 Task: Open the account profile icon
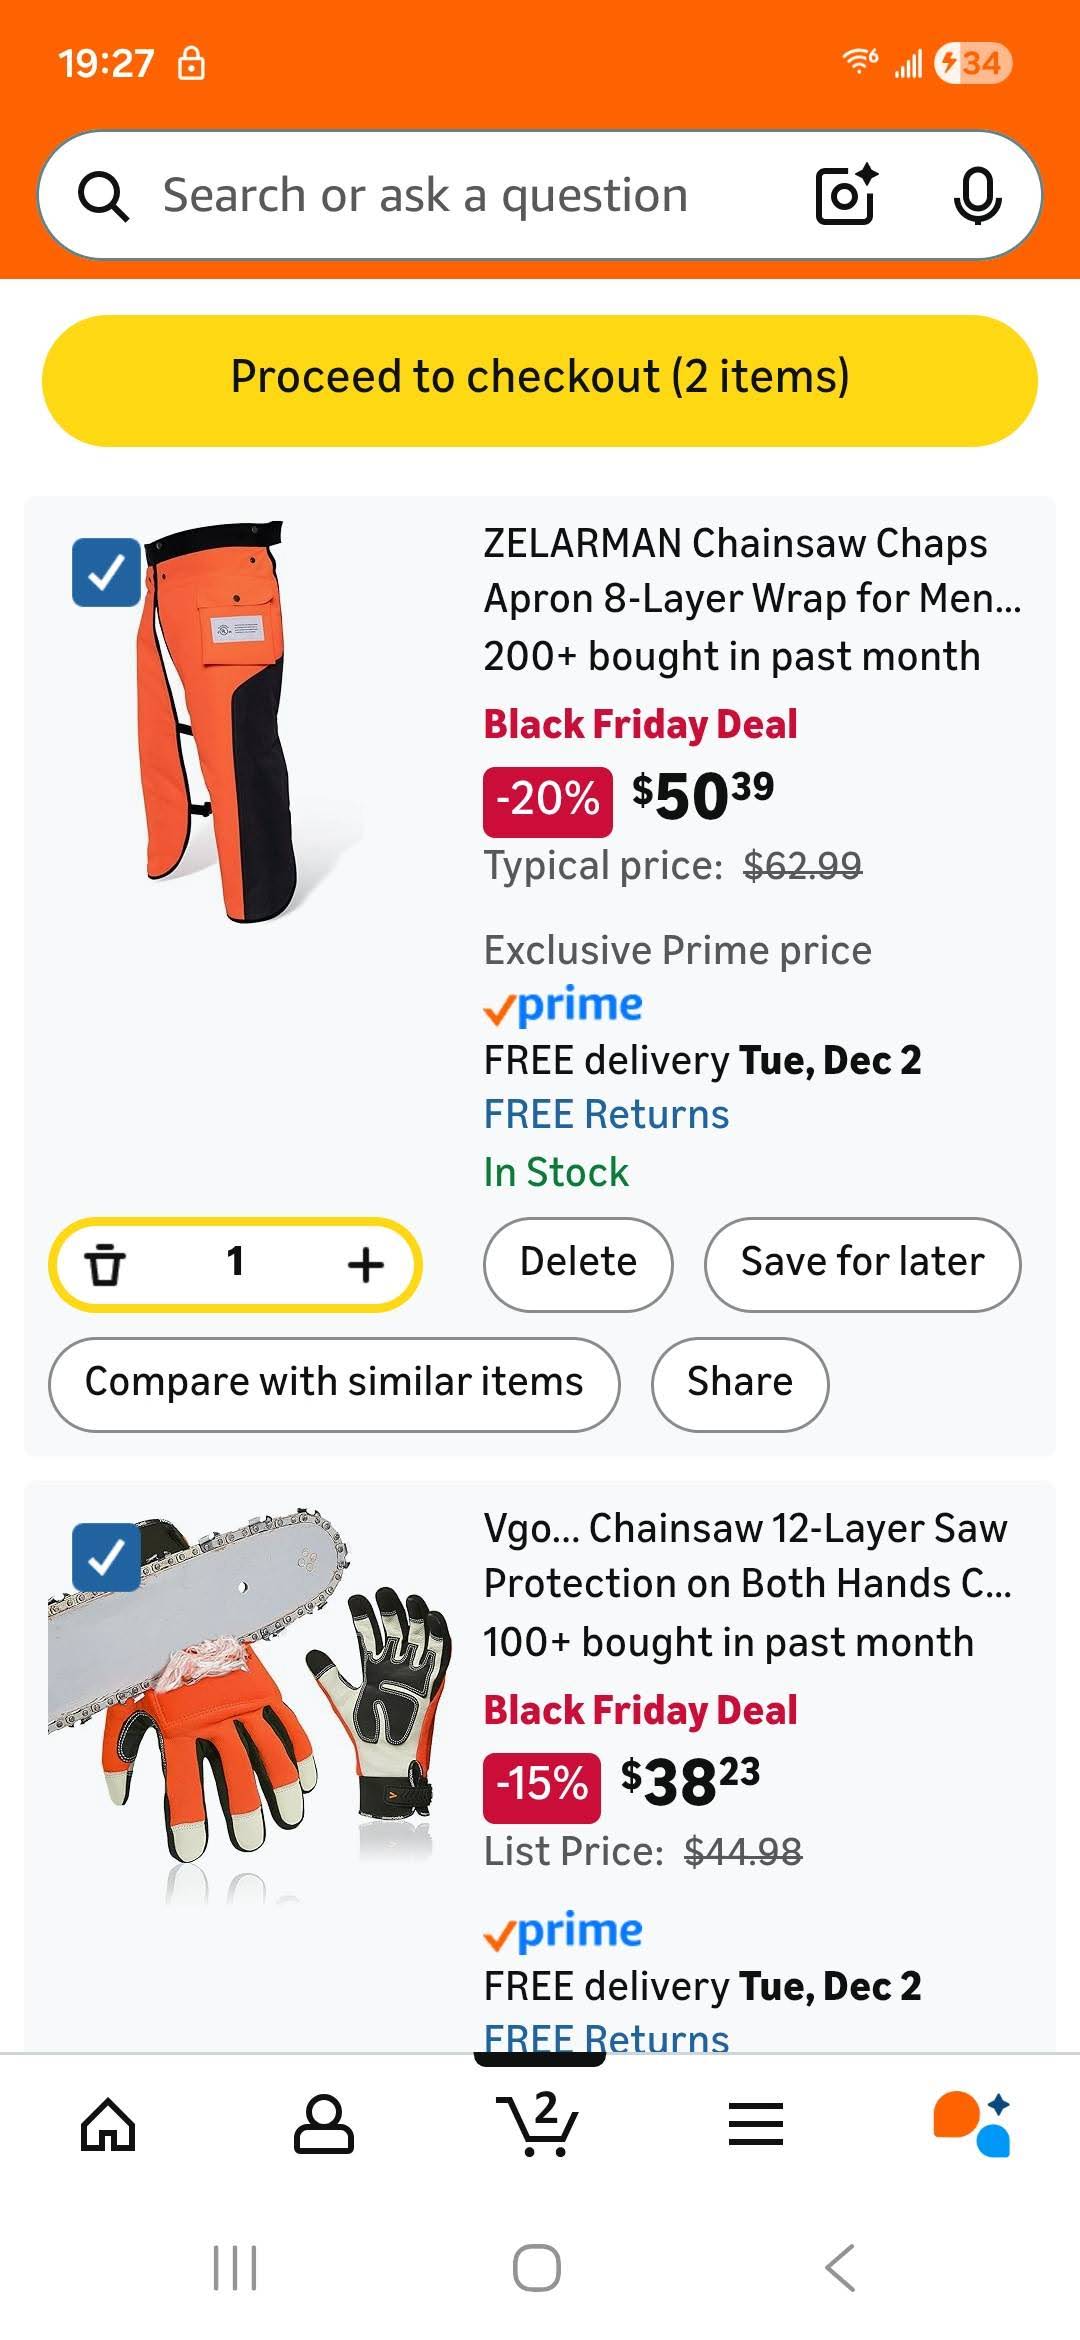click(x=323, y=2124)
